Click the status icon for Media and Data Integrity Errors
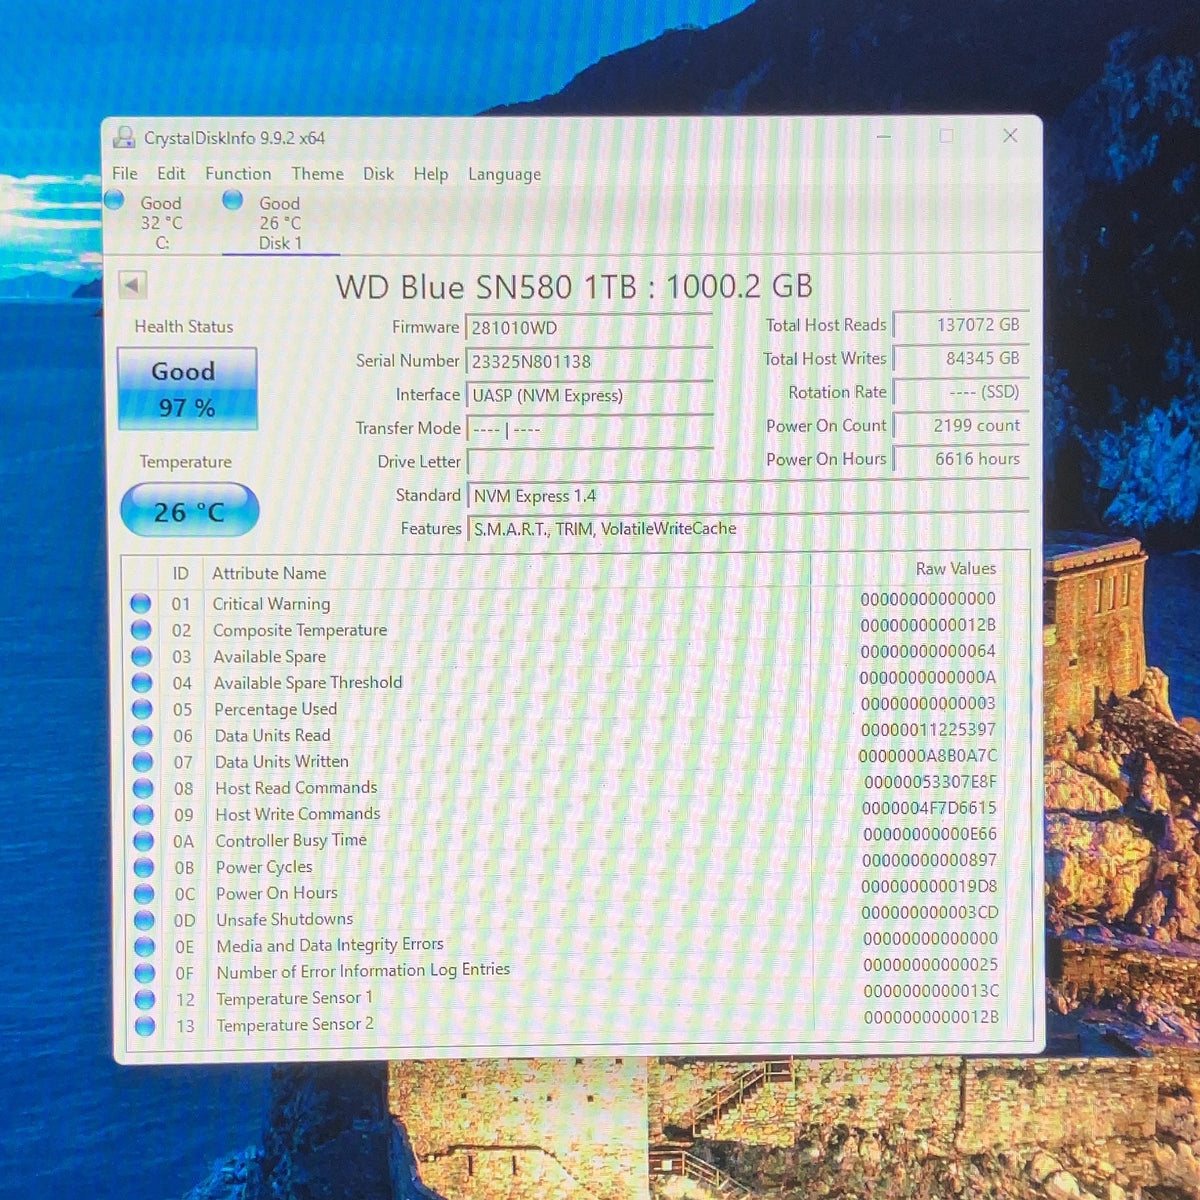 pos(145,946)
